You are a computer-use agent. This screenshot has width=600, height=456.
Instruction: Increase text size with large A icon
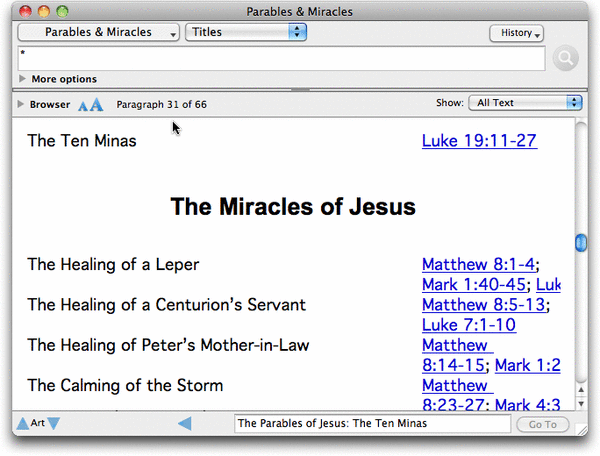click(x=97, y=104)
